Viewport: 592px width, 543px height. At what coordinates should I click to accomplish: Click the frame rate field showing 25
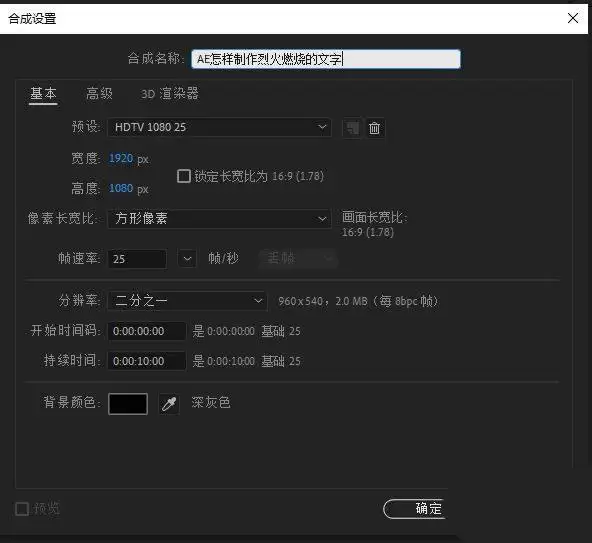137,259
